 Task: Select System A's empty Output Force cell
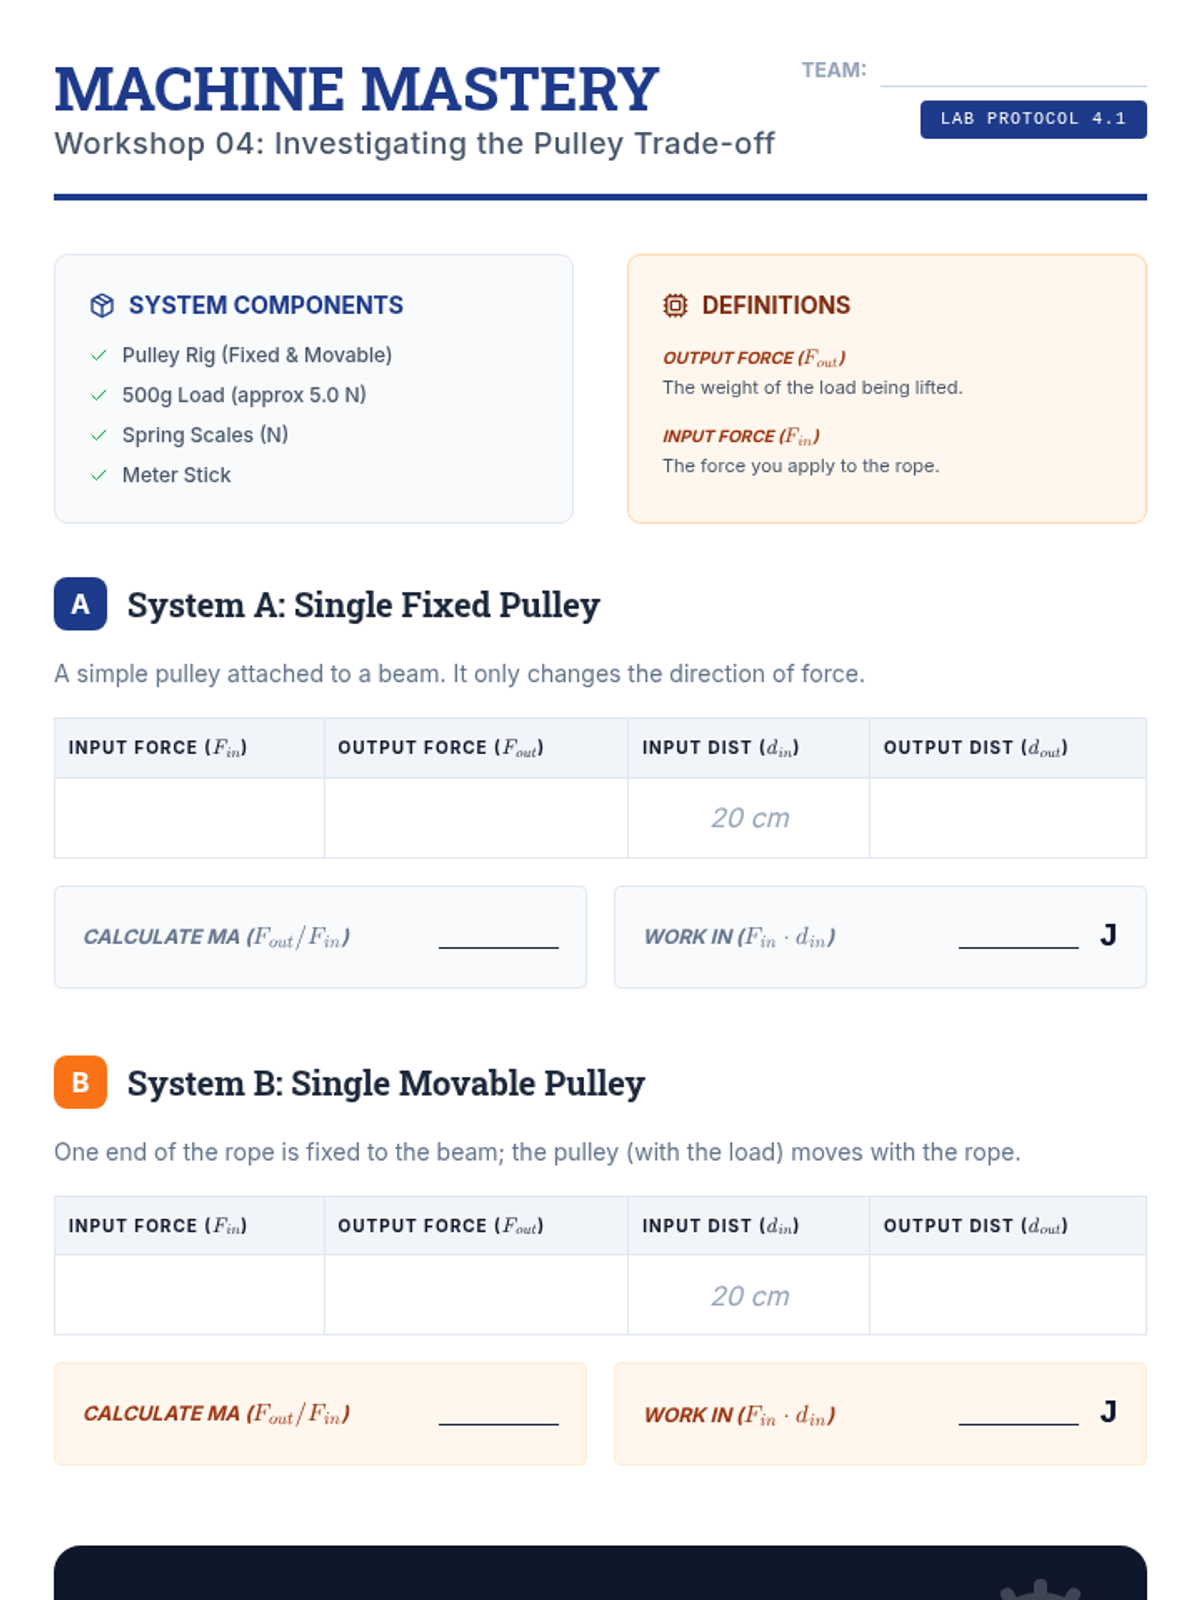coord(476,818)
